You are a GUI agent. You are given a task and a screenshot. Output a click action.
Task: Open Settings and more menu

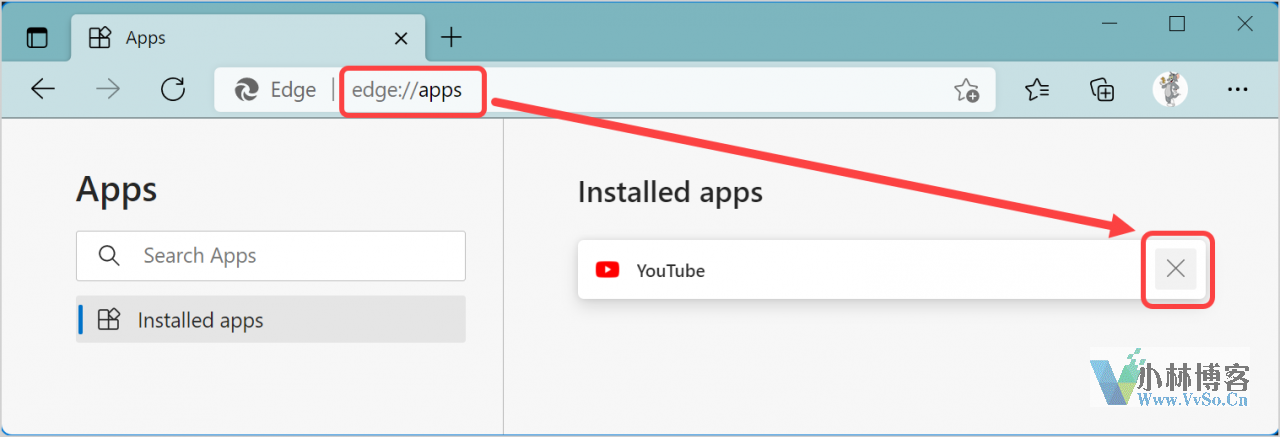[1237, 89]
